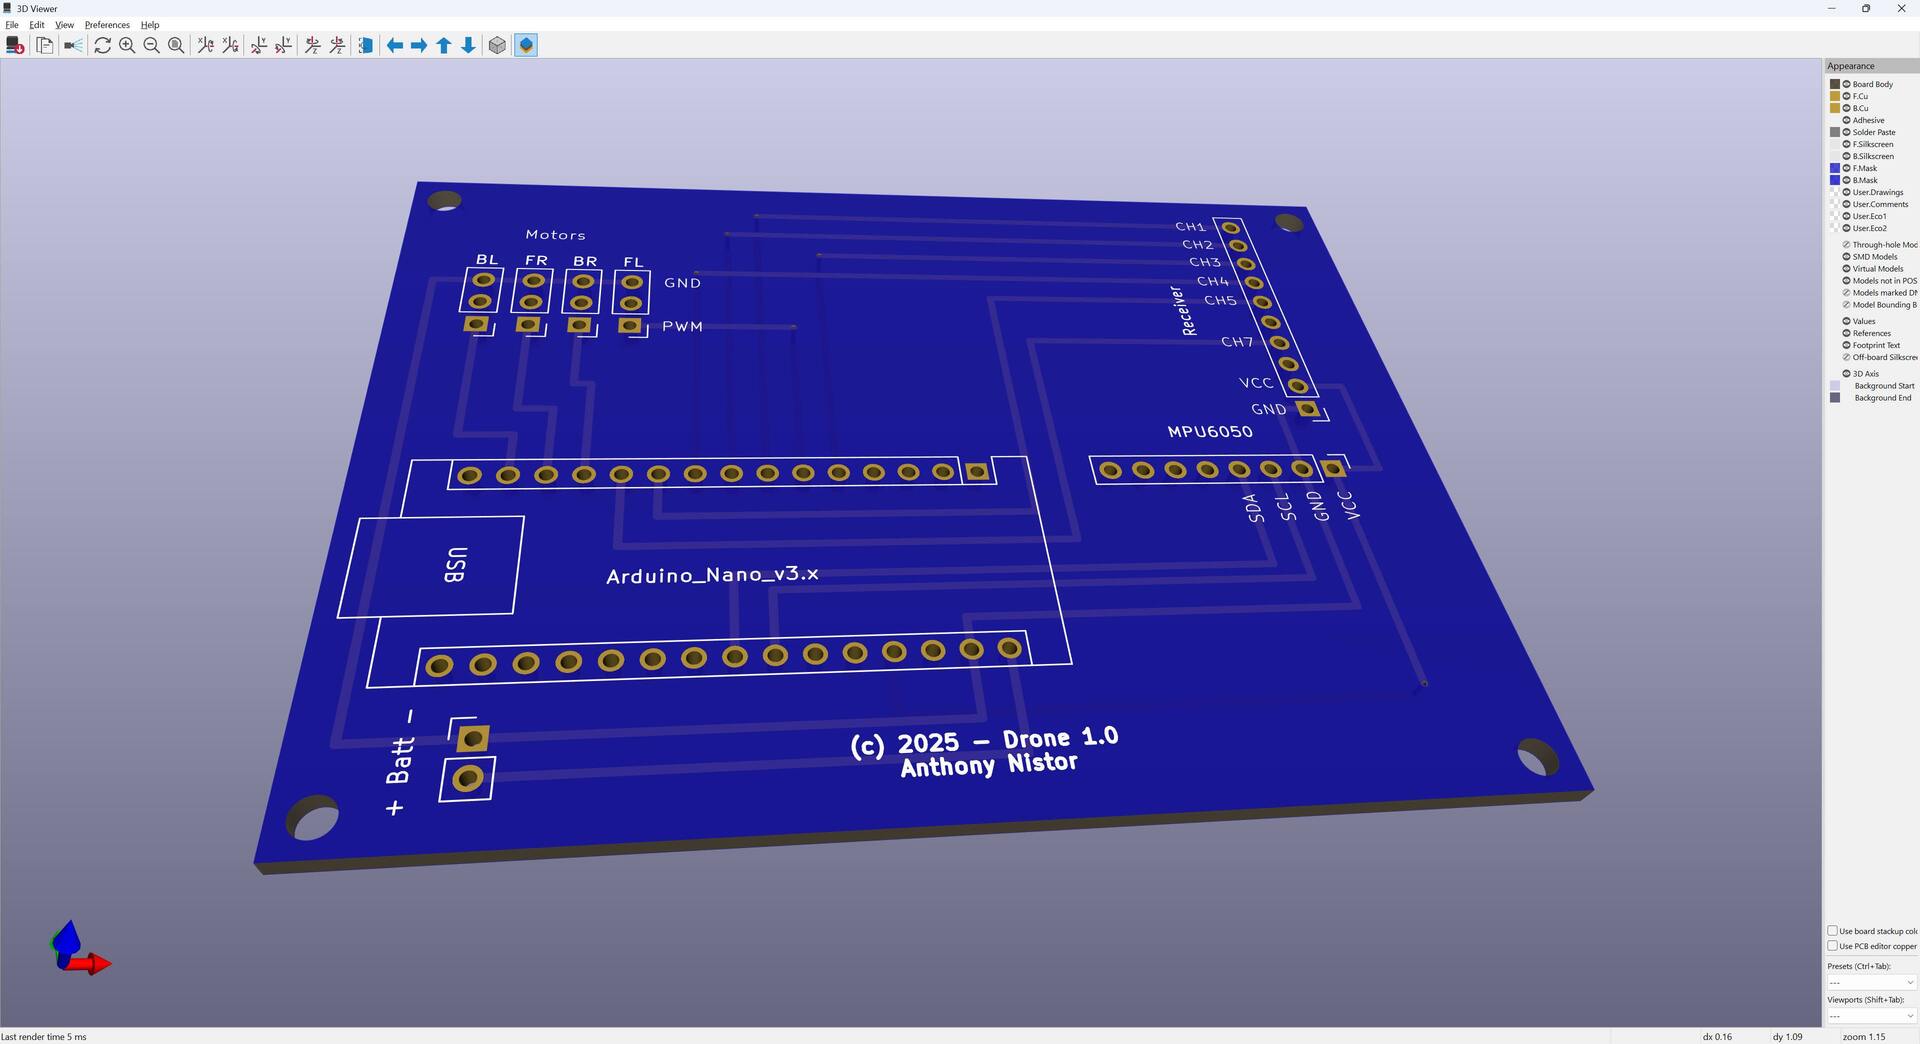Pan board down with the down arrow
Viewport: 1920px width, 1044px height.
click(468, 45)
